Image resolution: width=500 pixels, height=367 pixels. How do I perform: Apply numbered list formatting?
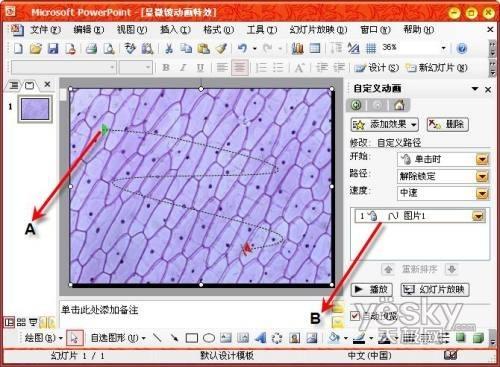point(261,68)
